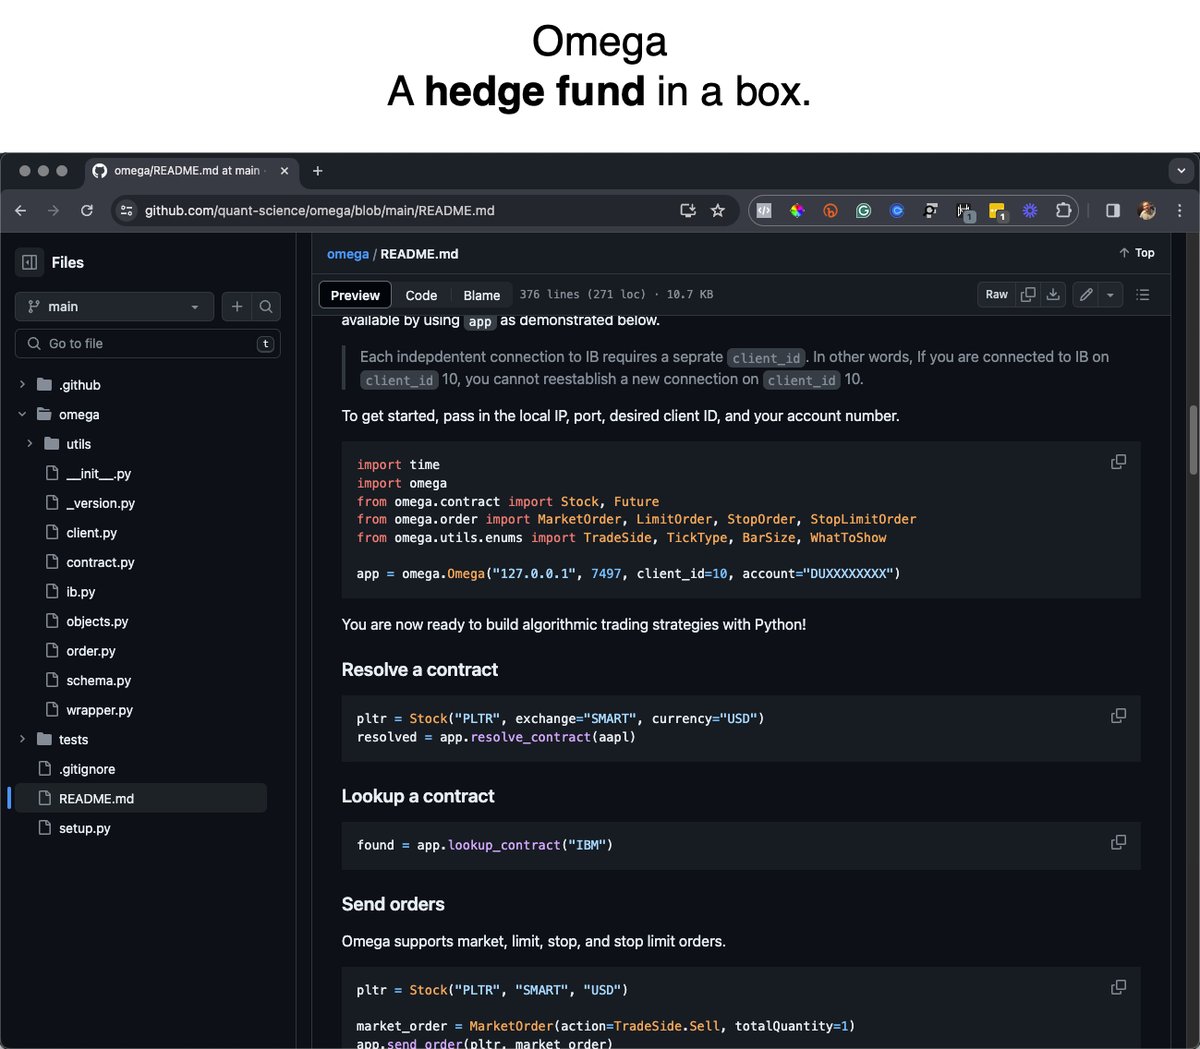
Task: Click the page vertical scrollbar
Action: (1192, 440)
